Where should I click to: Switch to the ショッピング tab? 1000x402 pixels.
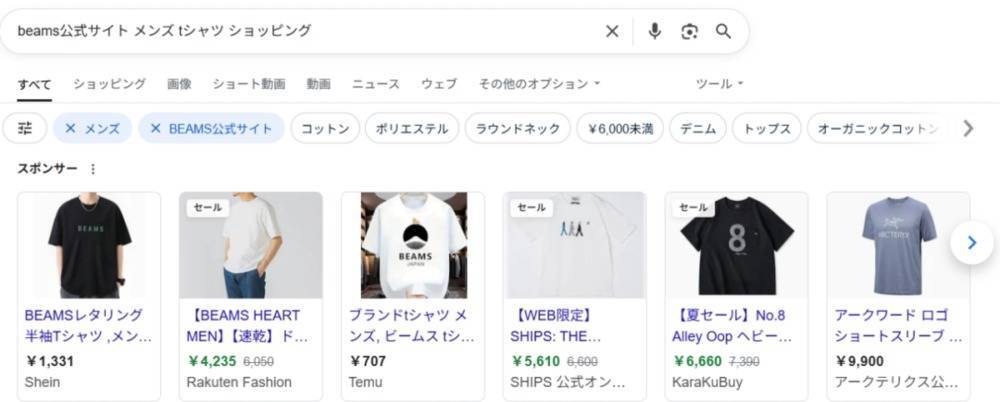point(109,84)
